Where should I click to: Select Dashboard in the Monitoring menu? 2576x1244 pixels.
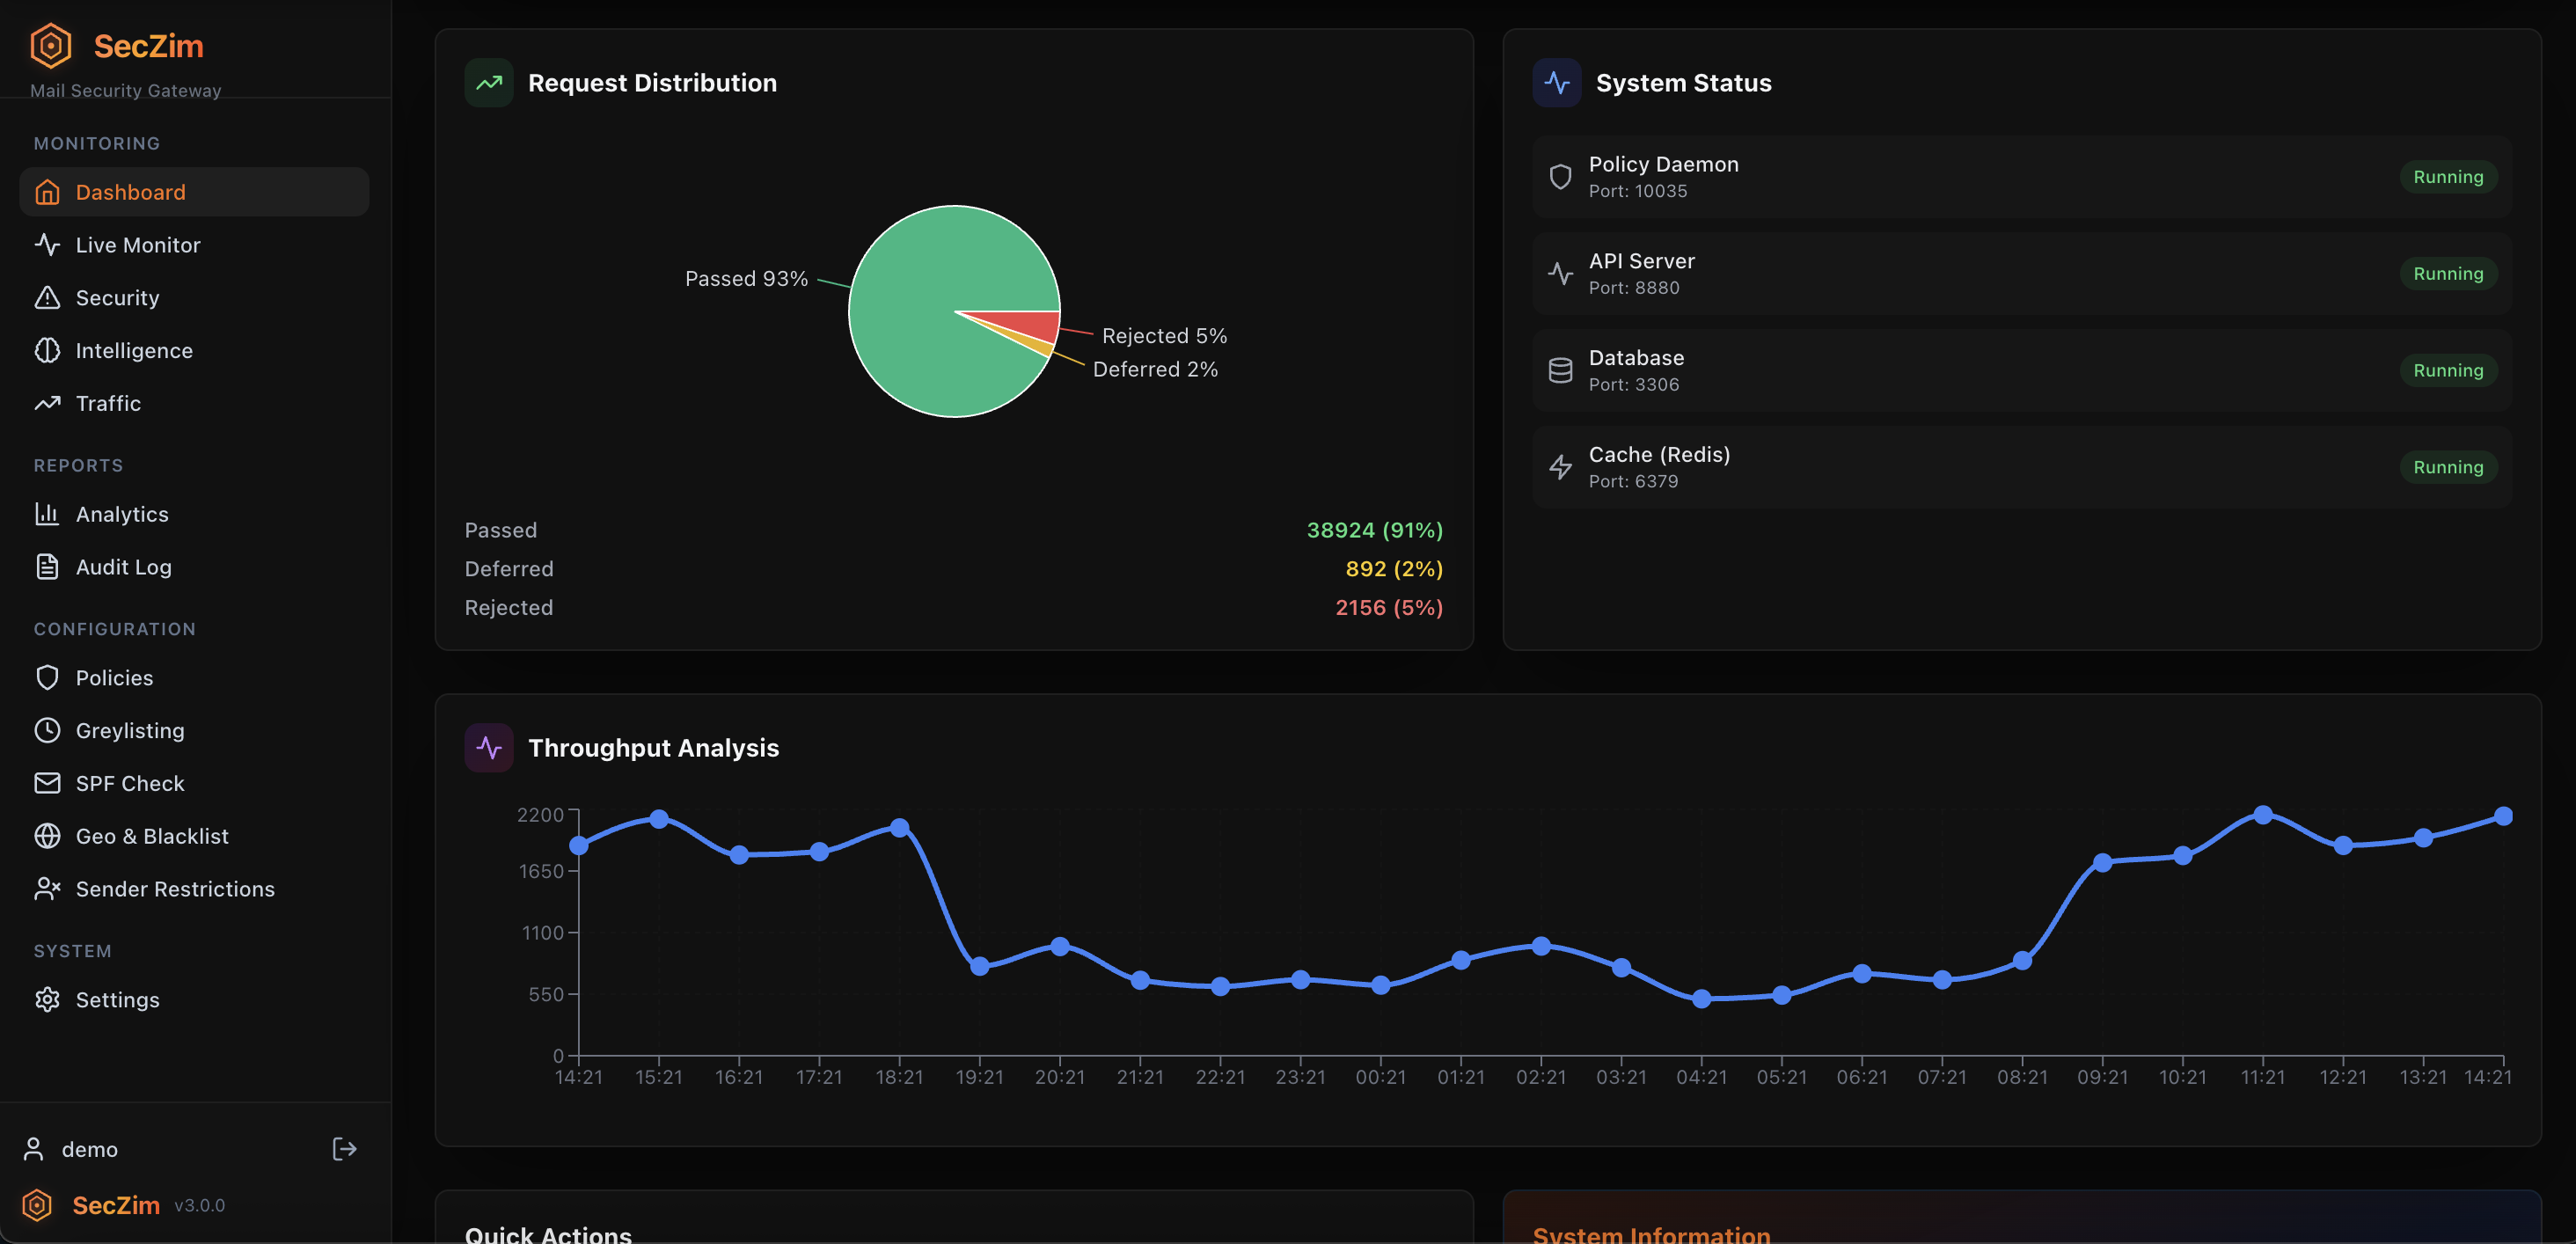coord(130,191)
